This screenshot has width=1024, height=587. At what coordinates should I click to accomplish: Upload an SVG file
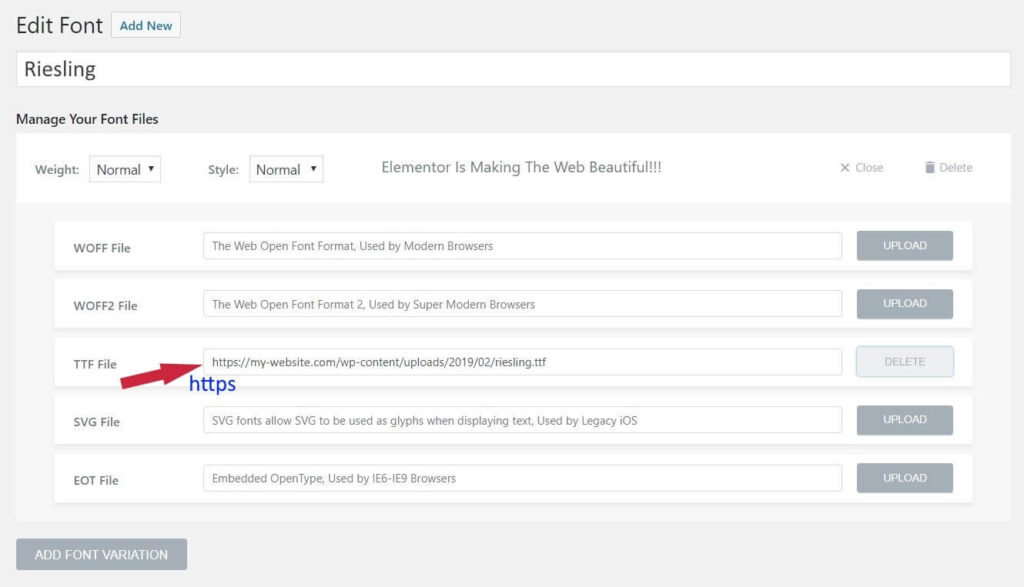[x=904, y=420]
